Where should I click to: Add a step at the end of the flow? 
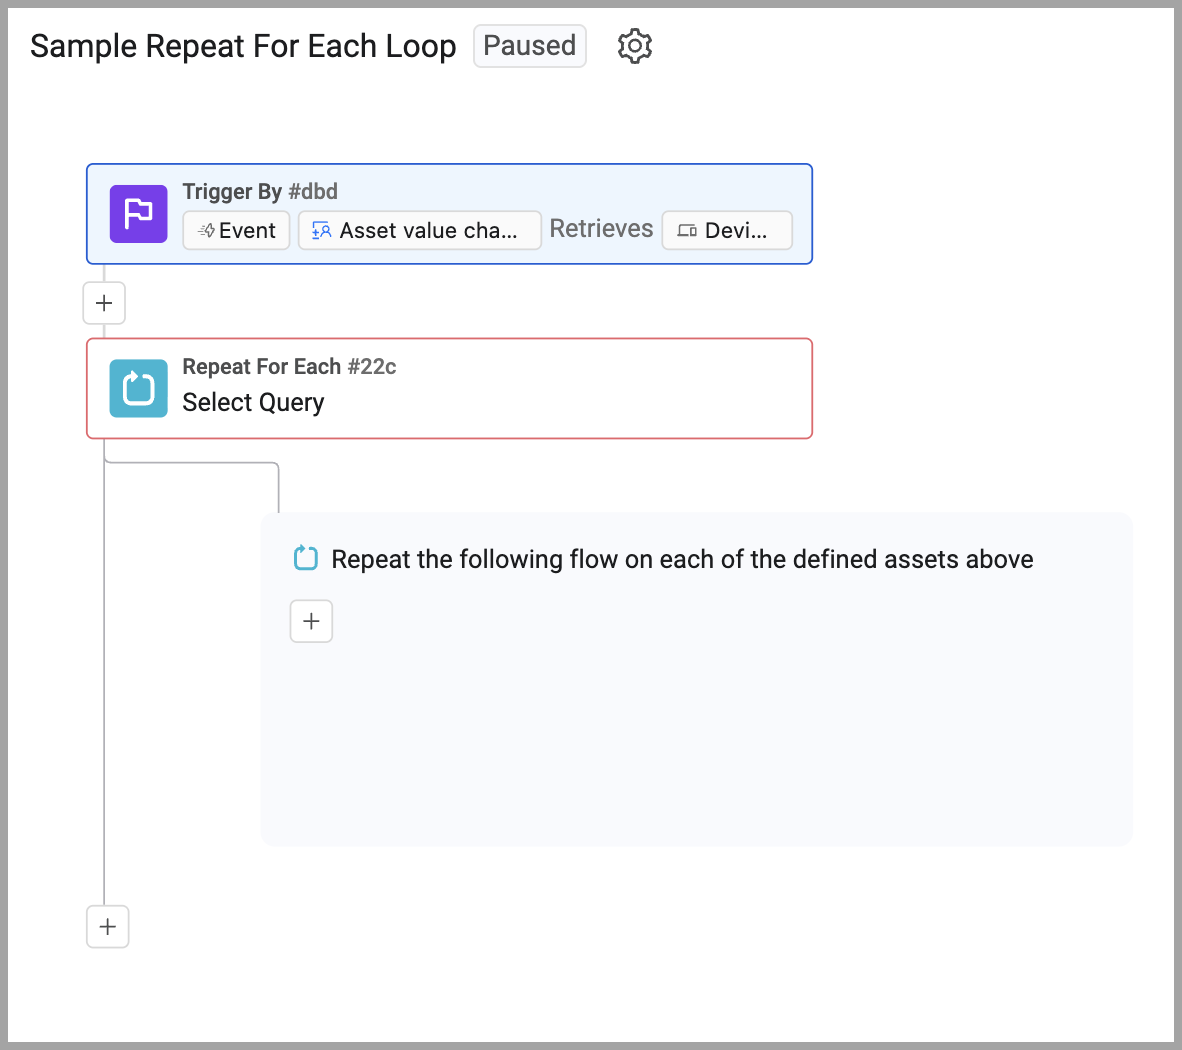107,927
